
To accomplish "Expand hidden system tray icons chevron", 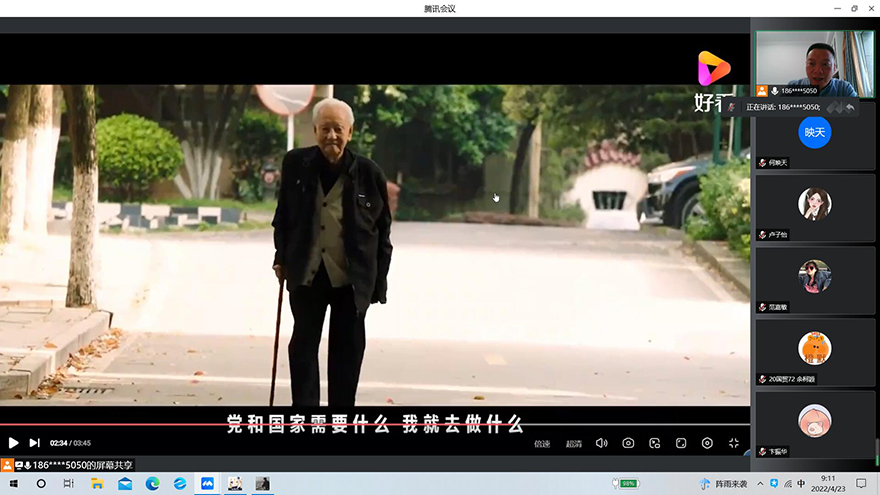I will pos(760,484).
